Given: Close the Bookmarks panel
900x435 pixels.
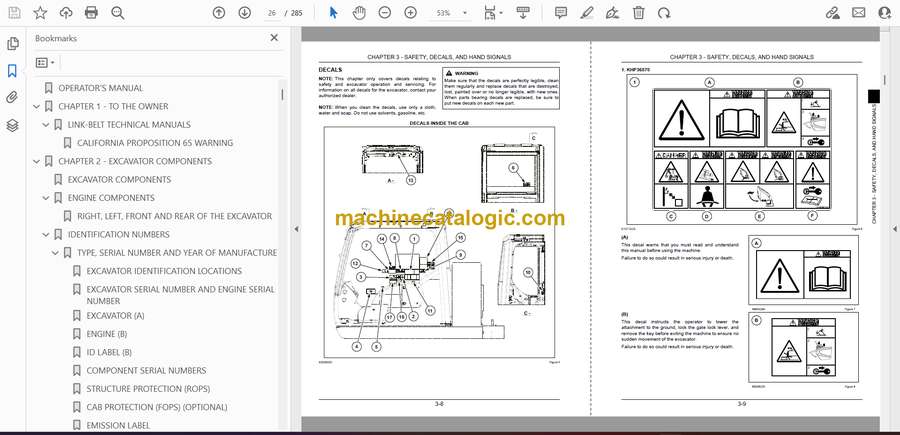Looking at the screenshot, I should click(274, 38).
